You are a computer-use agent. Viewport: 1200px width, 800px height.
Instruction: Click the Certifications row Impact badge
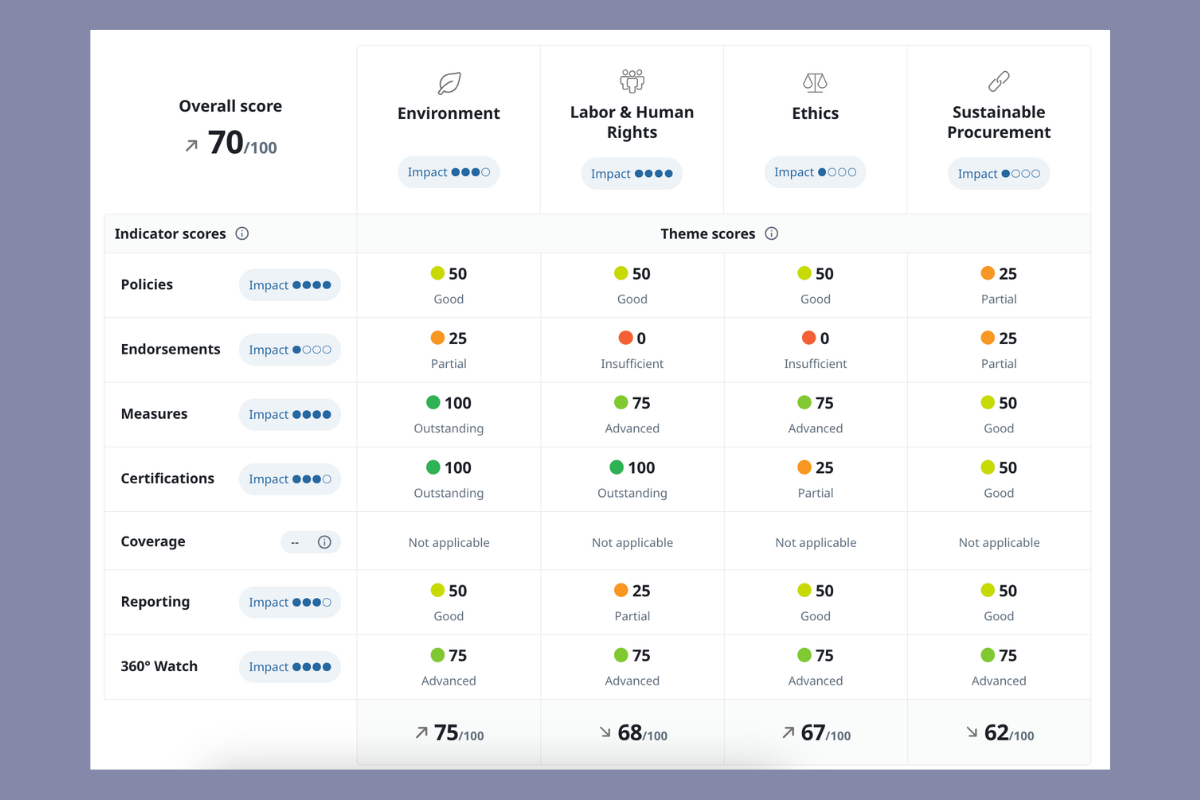click(x=290, y=479)
